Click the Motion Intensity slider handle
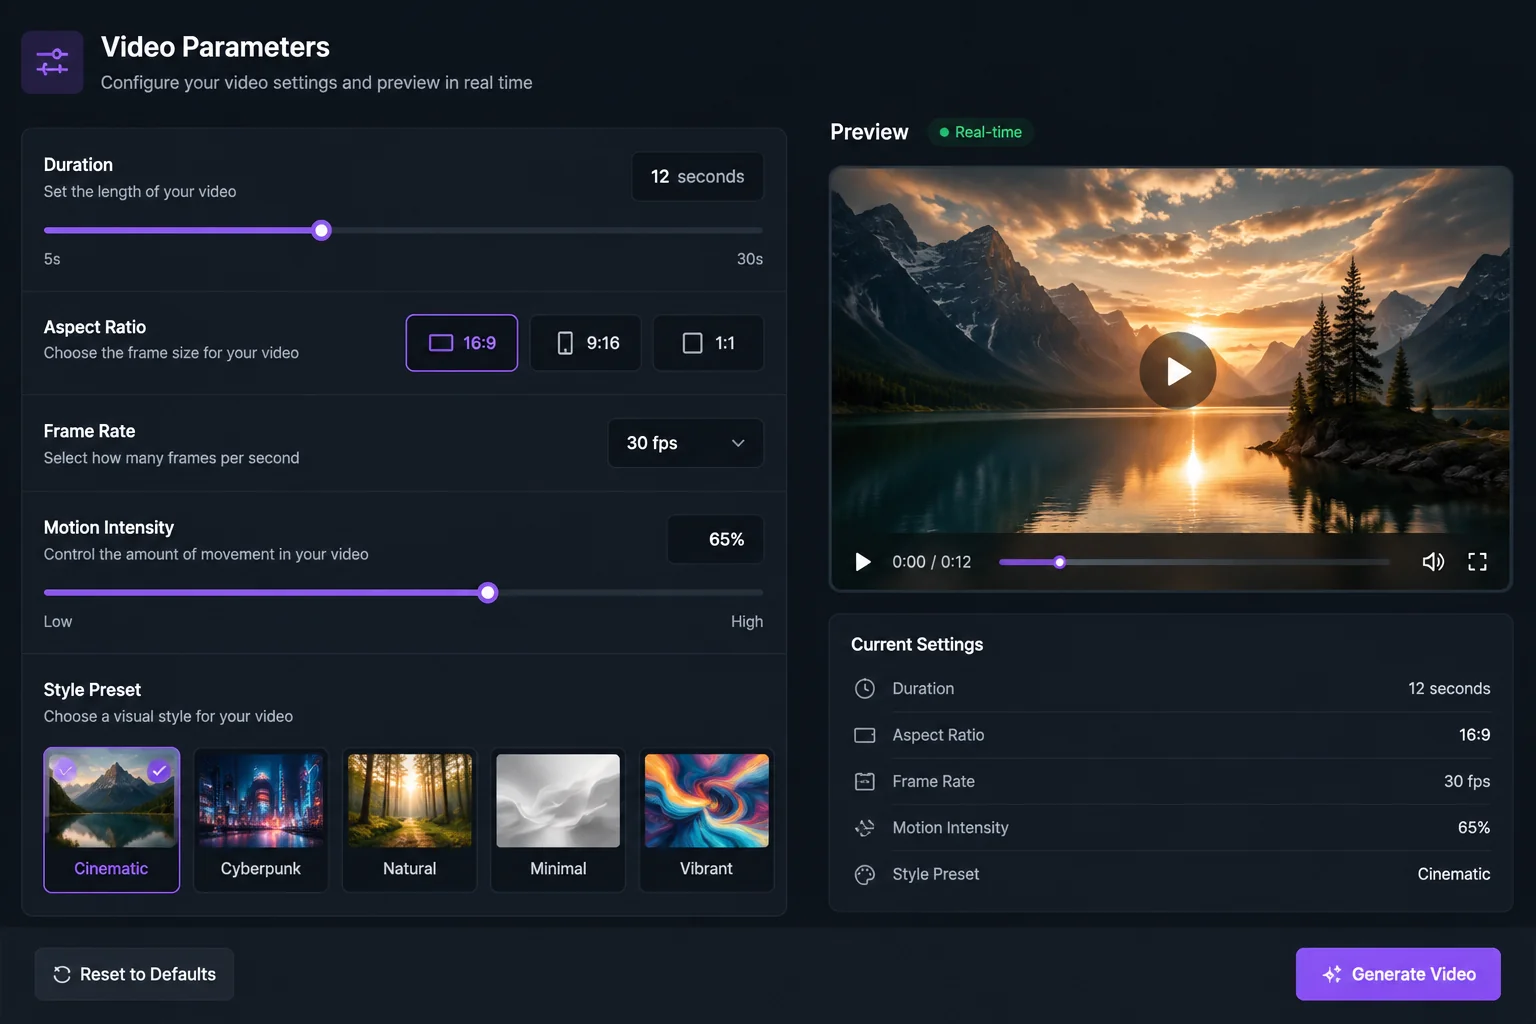 488,593
